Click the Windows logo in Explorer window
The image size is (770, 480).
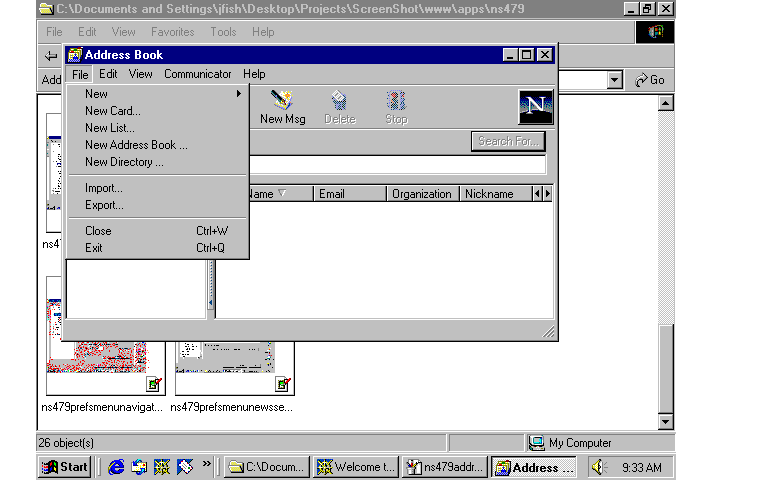pyautogui.click(x=655, y=32)
